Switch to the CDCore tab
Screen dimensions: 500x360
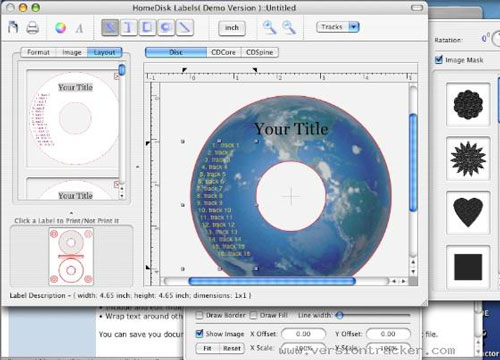click(x=223, y=52)
